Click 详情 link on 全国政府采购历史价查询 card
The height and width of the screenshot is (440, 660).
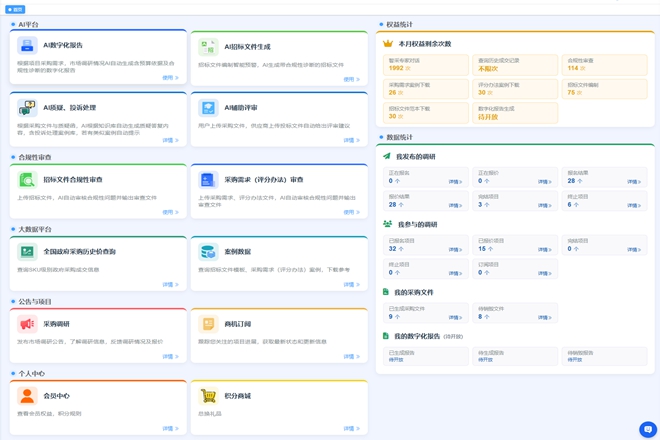click(170, 284)
